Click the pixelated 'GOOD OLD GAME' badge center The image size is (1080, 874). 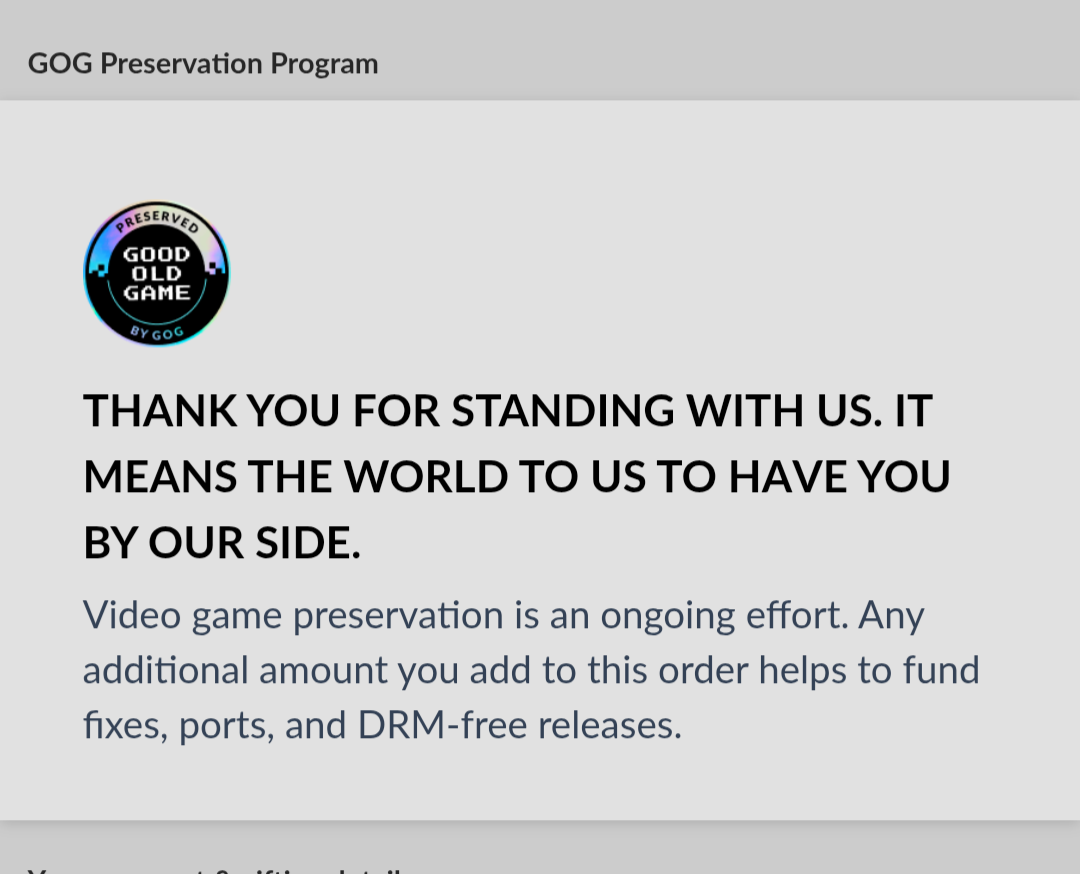click(156, 273)
